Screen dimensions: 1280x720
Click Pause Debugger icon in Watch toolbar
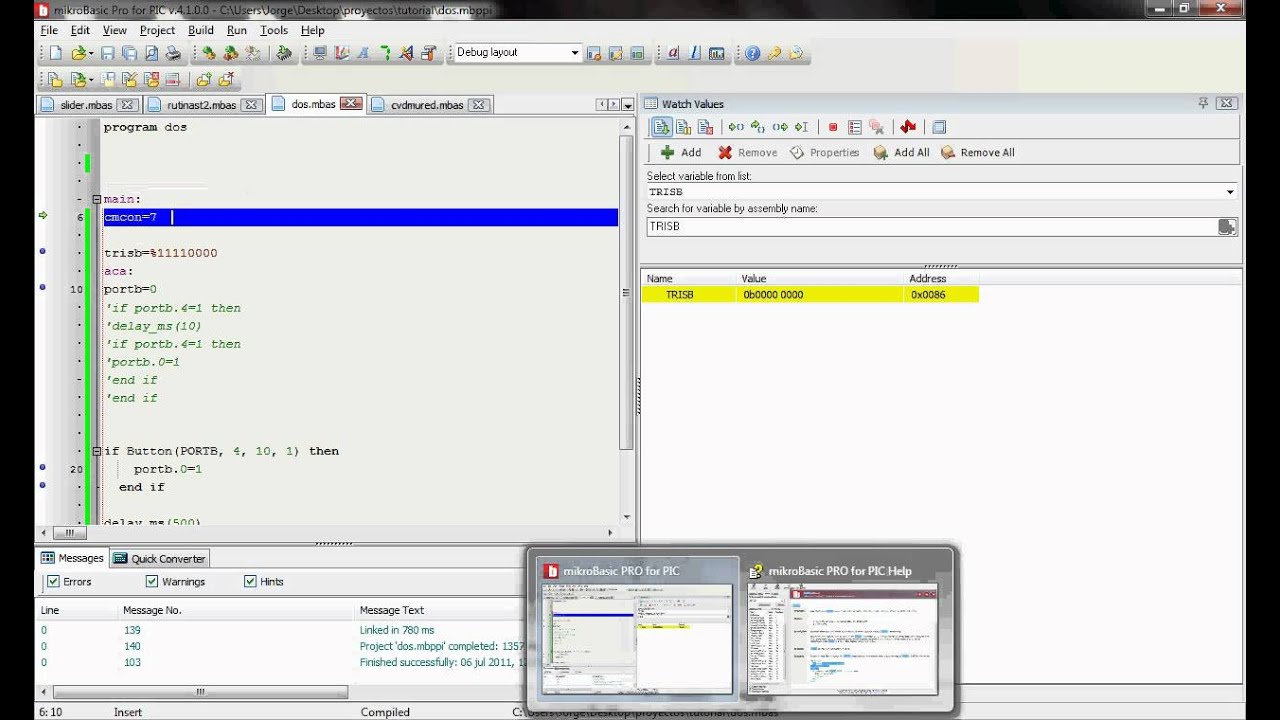tap(684, 127)
